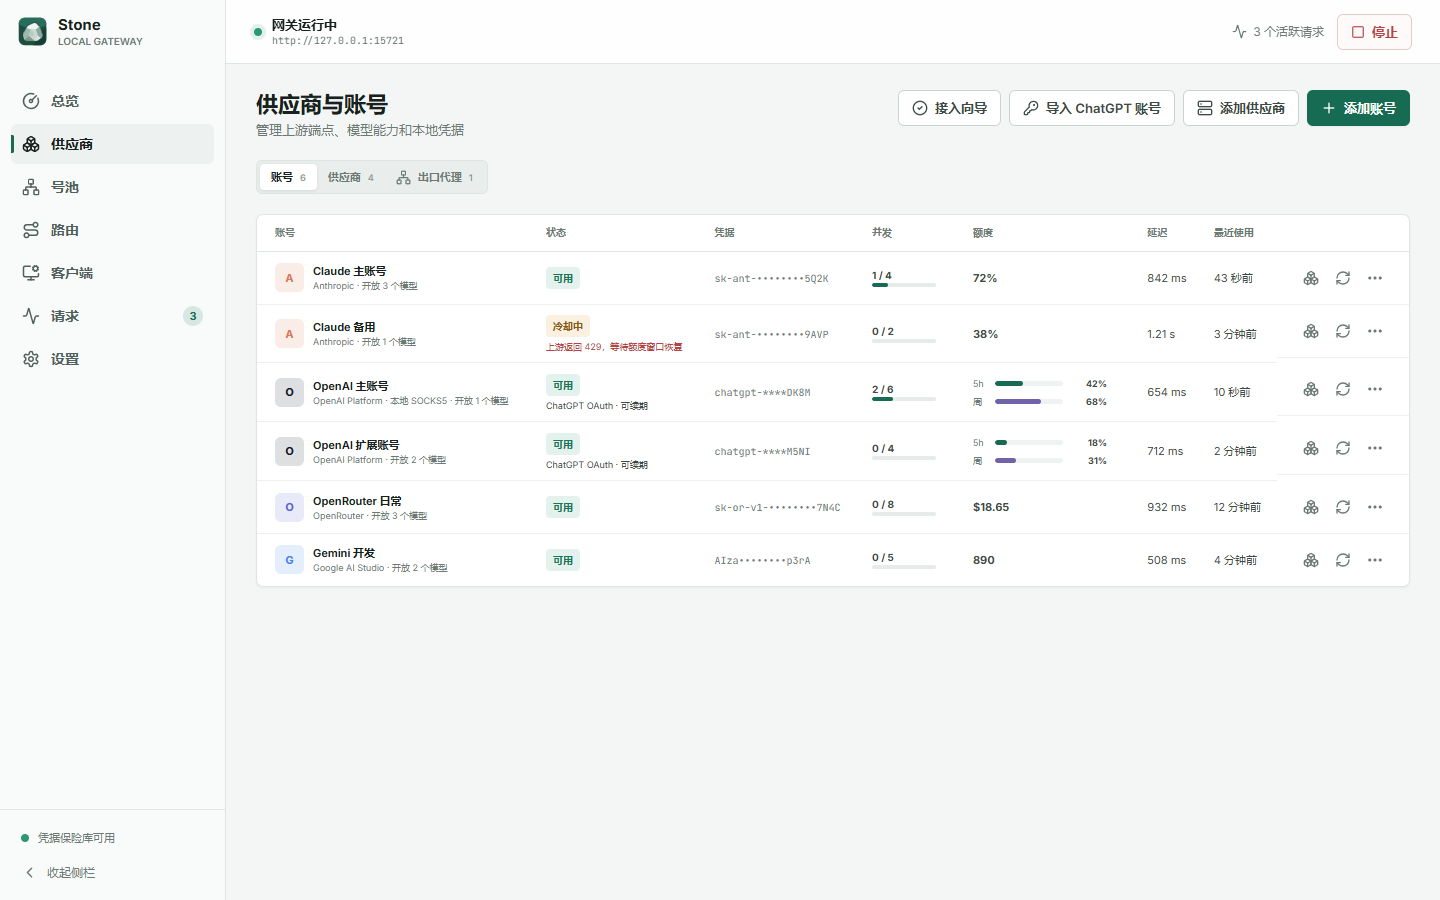The width and height of the screenshot is (1440, 900).
Task: Click the OpenAI 扩展账号 avatar icon
Action: 289,451
